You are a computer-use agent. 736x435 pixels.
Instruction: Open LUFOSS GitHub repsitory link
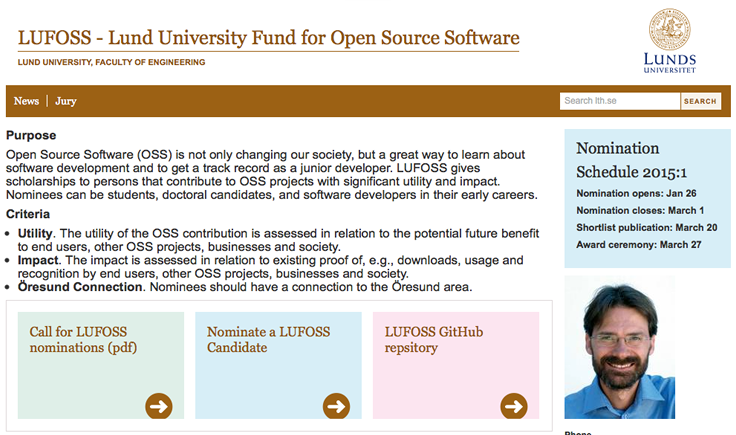(434, 339)
